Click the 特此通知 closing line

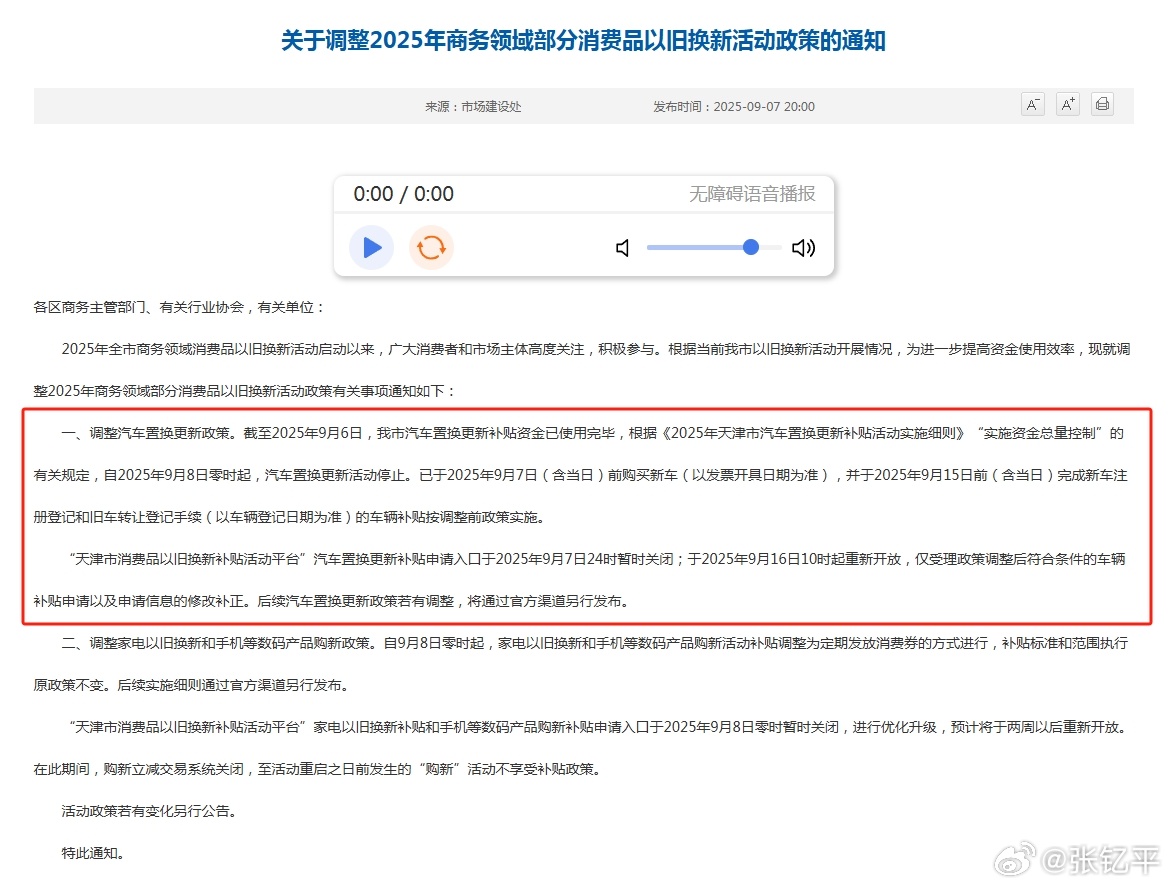pos(93,853)
